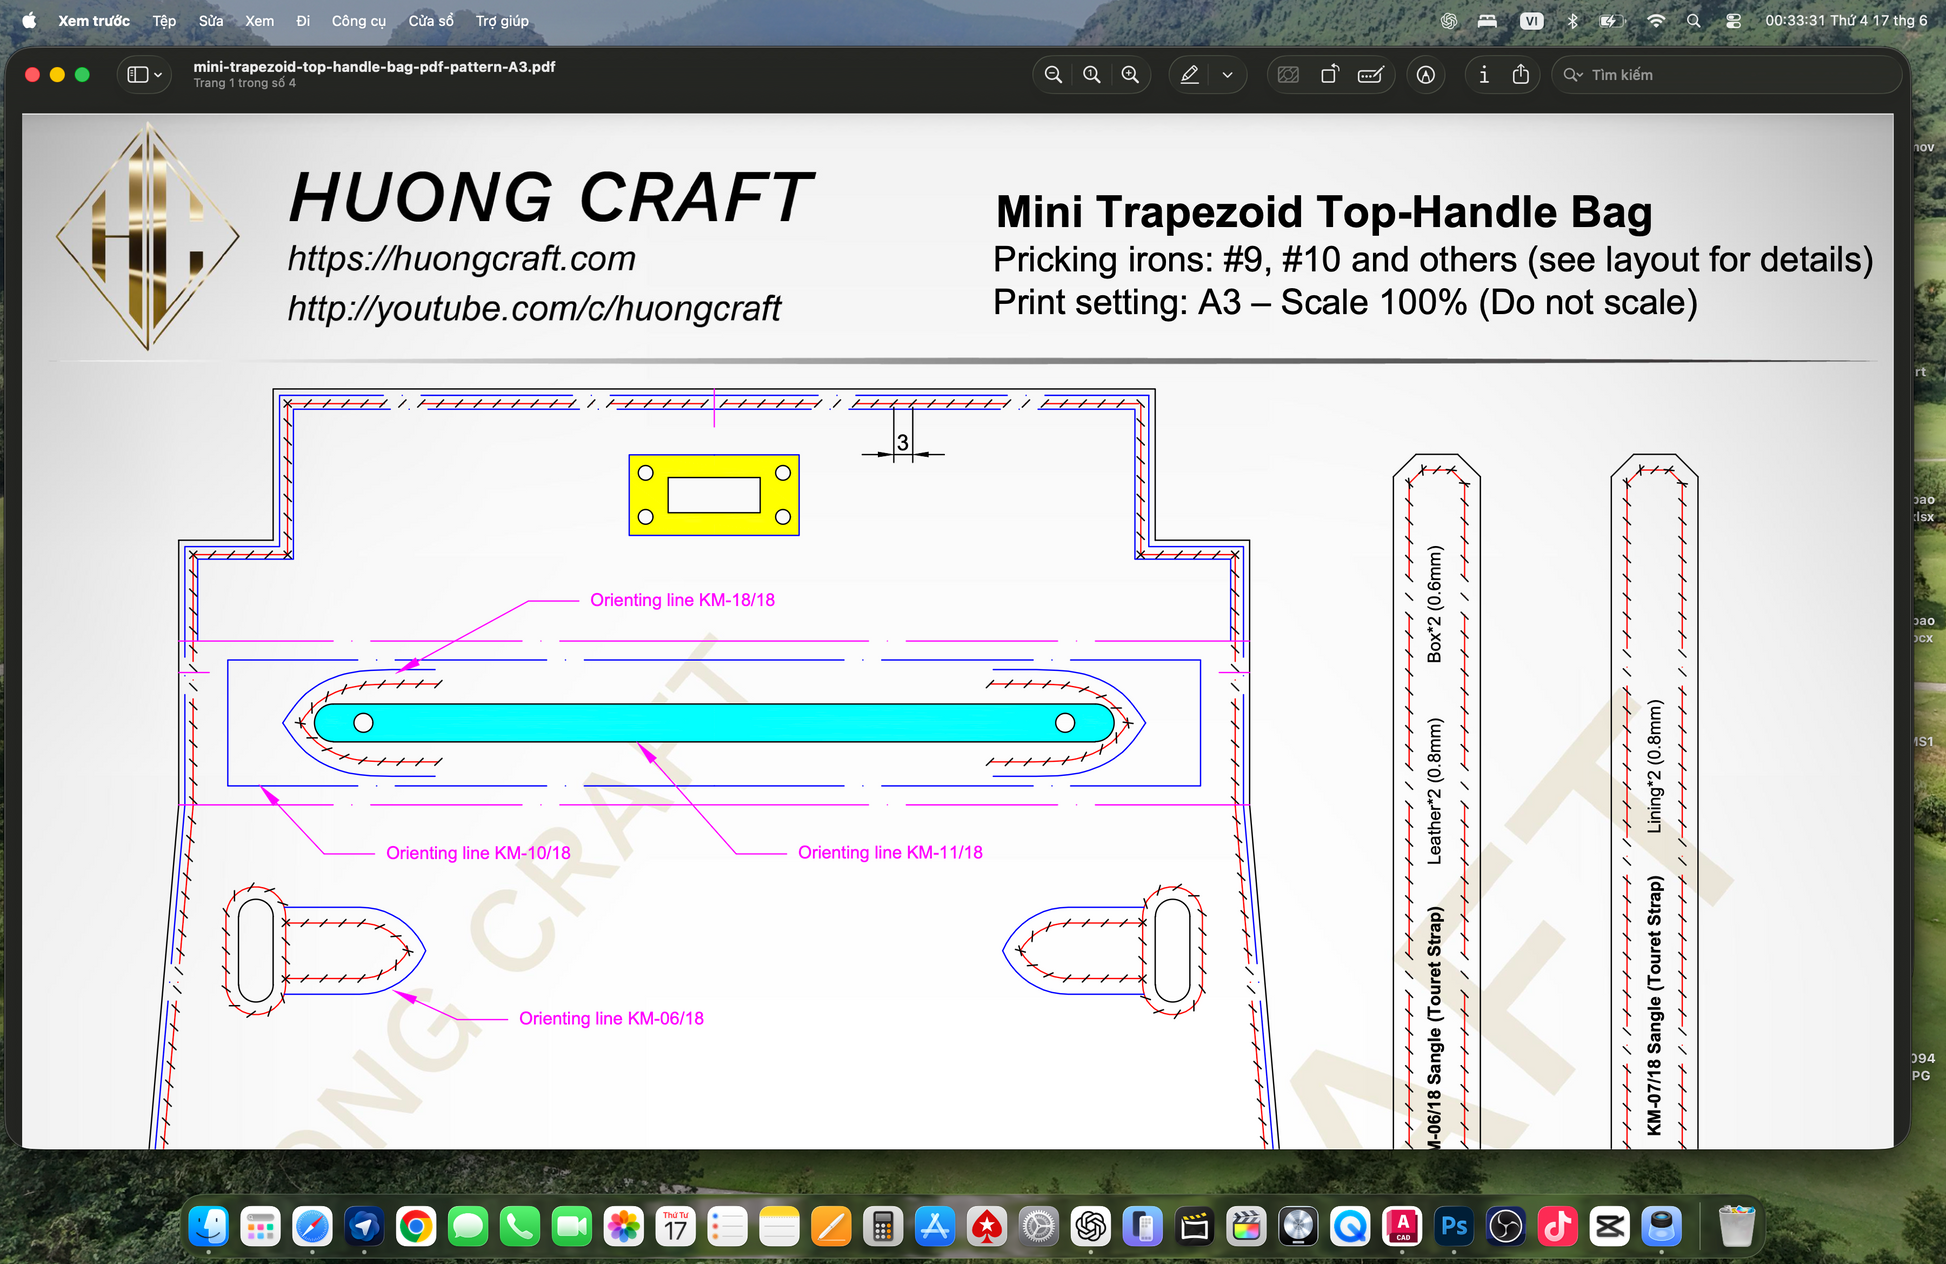Click the Orienting line KM-11/18 label
Image resolution: width=1946 pixels, height=1264 pixels.
click(890, 853)
